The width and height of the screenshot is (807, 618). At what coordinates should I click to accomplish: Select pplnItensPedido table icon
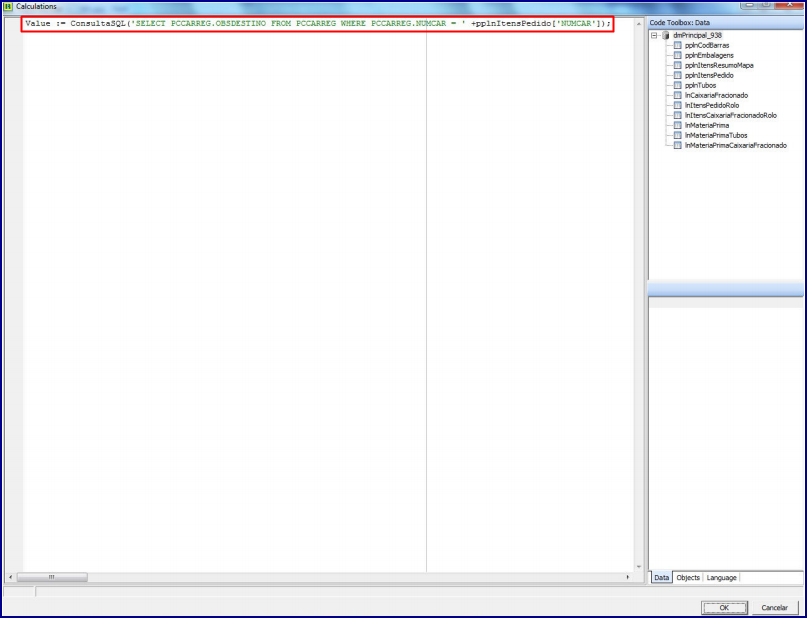(x=677, y=75)
